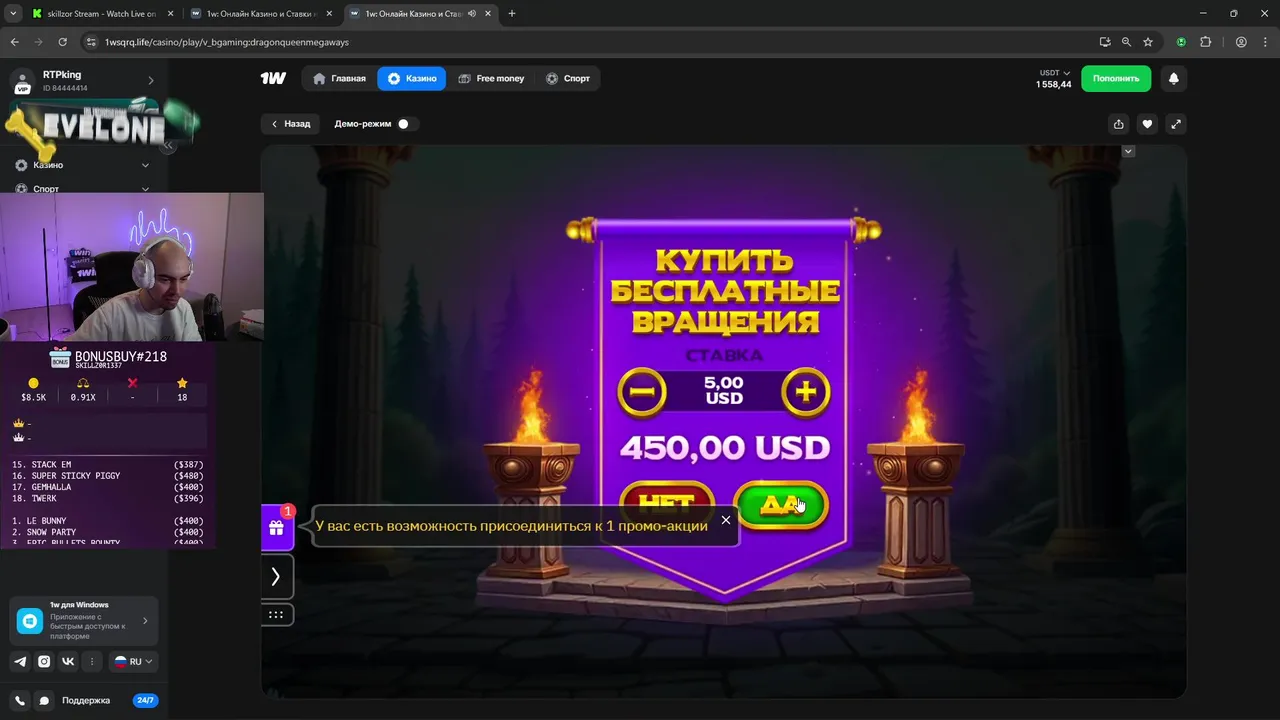Call support via phone icon
Viewport: 1280px width, 720px height.
click(20, 701)
